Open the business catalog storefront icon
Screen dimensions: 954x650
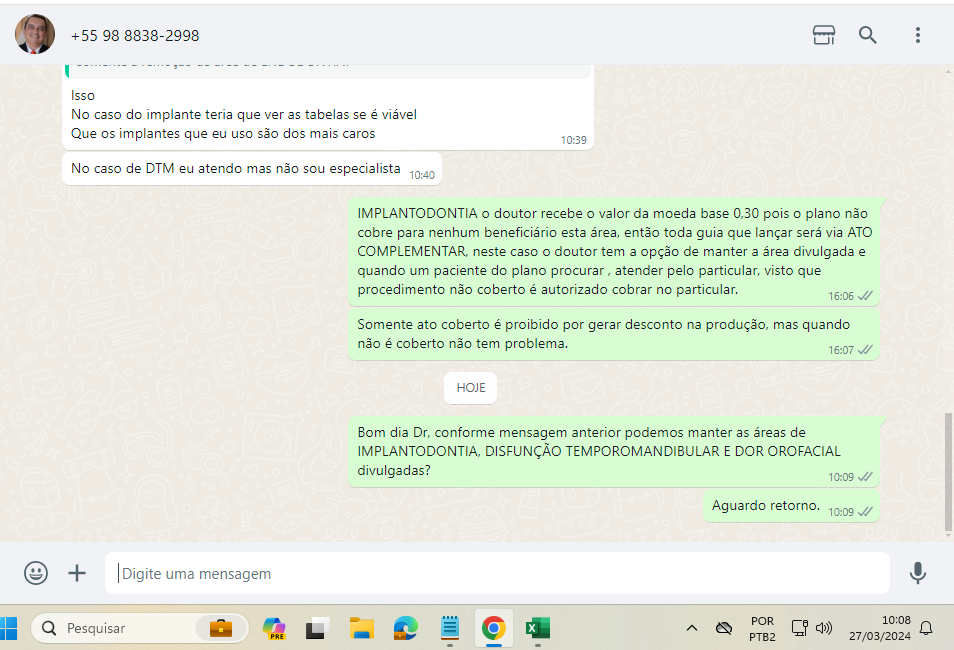(824, 35)
